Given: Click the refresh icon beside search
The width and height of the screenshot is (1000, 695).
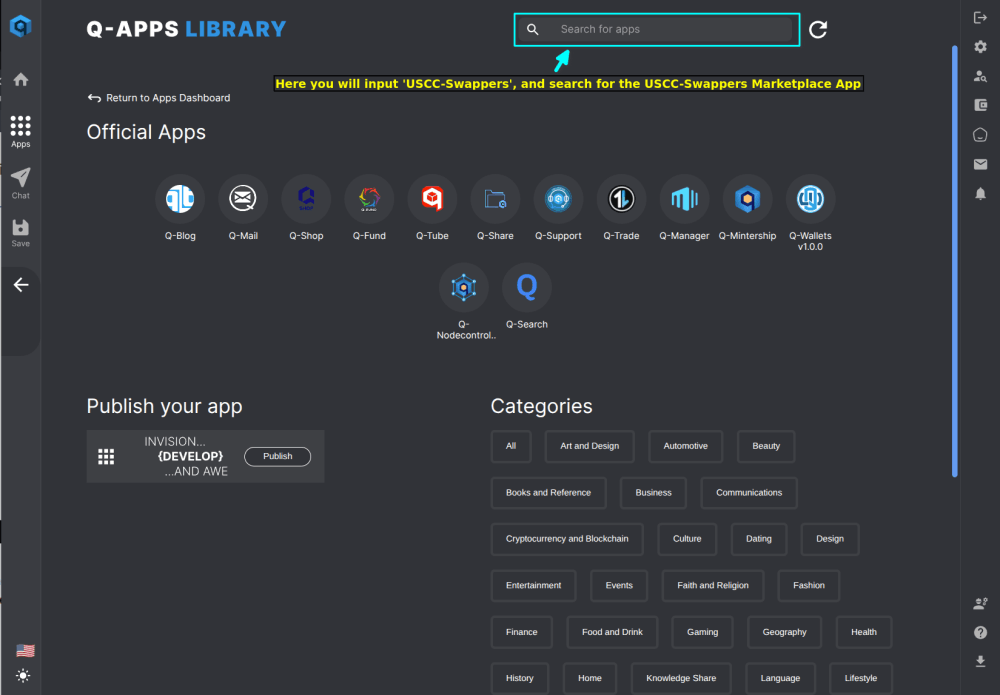Looking at the screenshot, I should [818, 30].
